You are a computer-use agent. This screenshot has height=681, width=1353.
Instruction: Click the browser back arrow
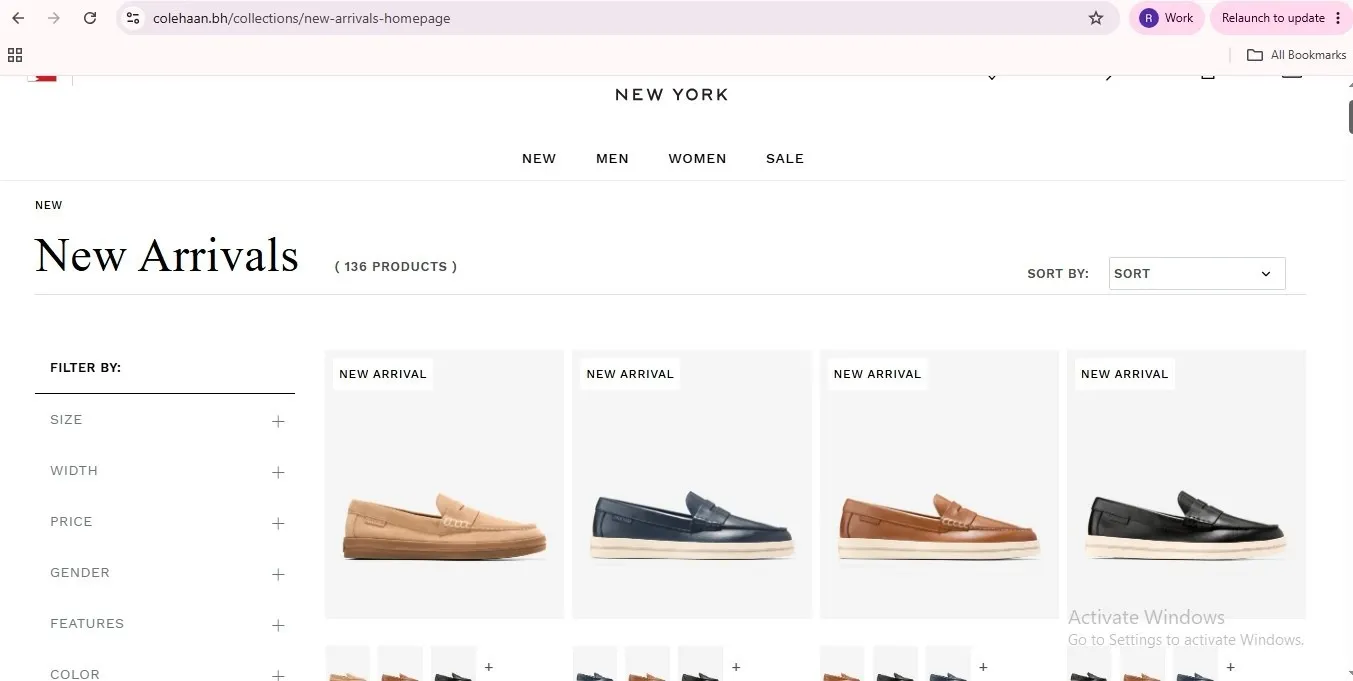(x=18, y=18)
